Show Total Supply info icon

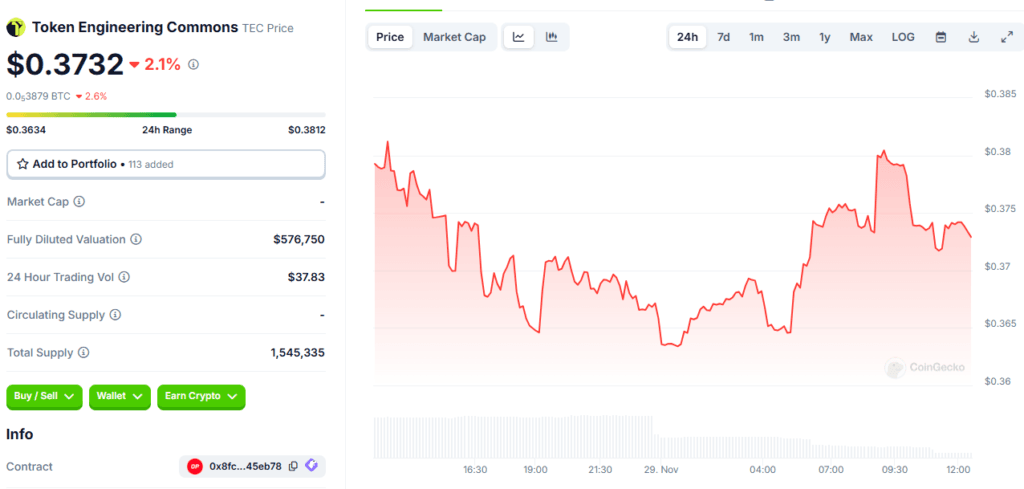[x=84, y=353]
